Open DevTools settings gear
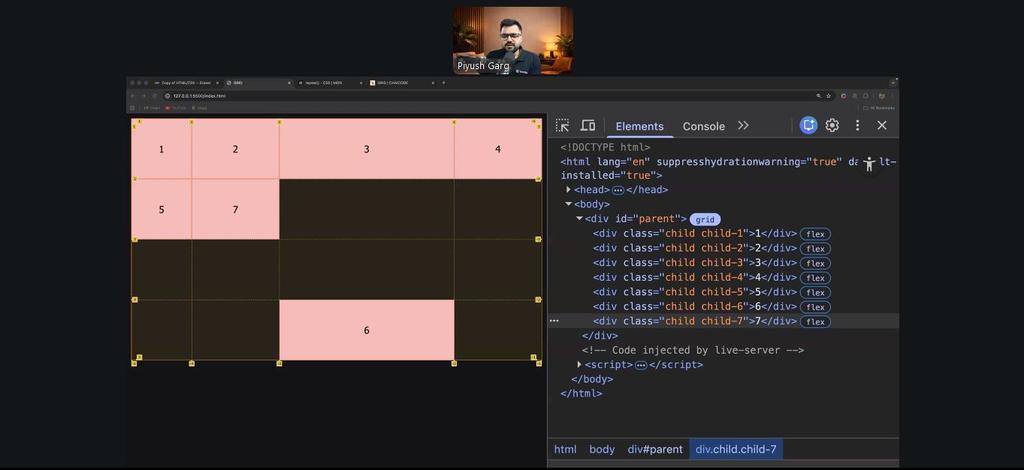 click(832, 125)
